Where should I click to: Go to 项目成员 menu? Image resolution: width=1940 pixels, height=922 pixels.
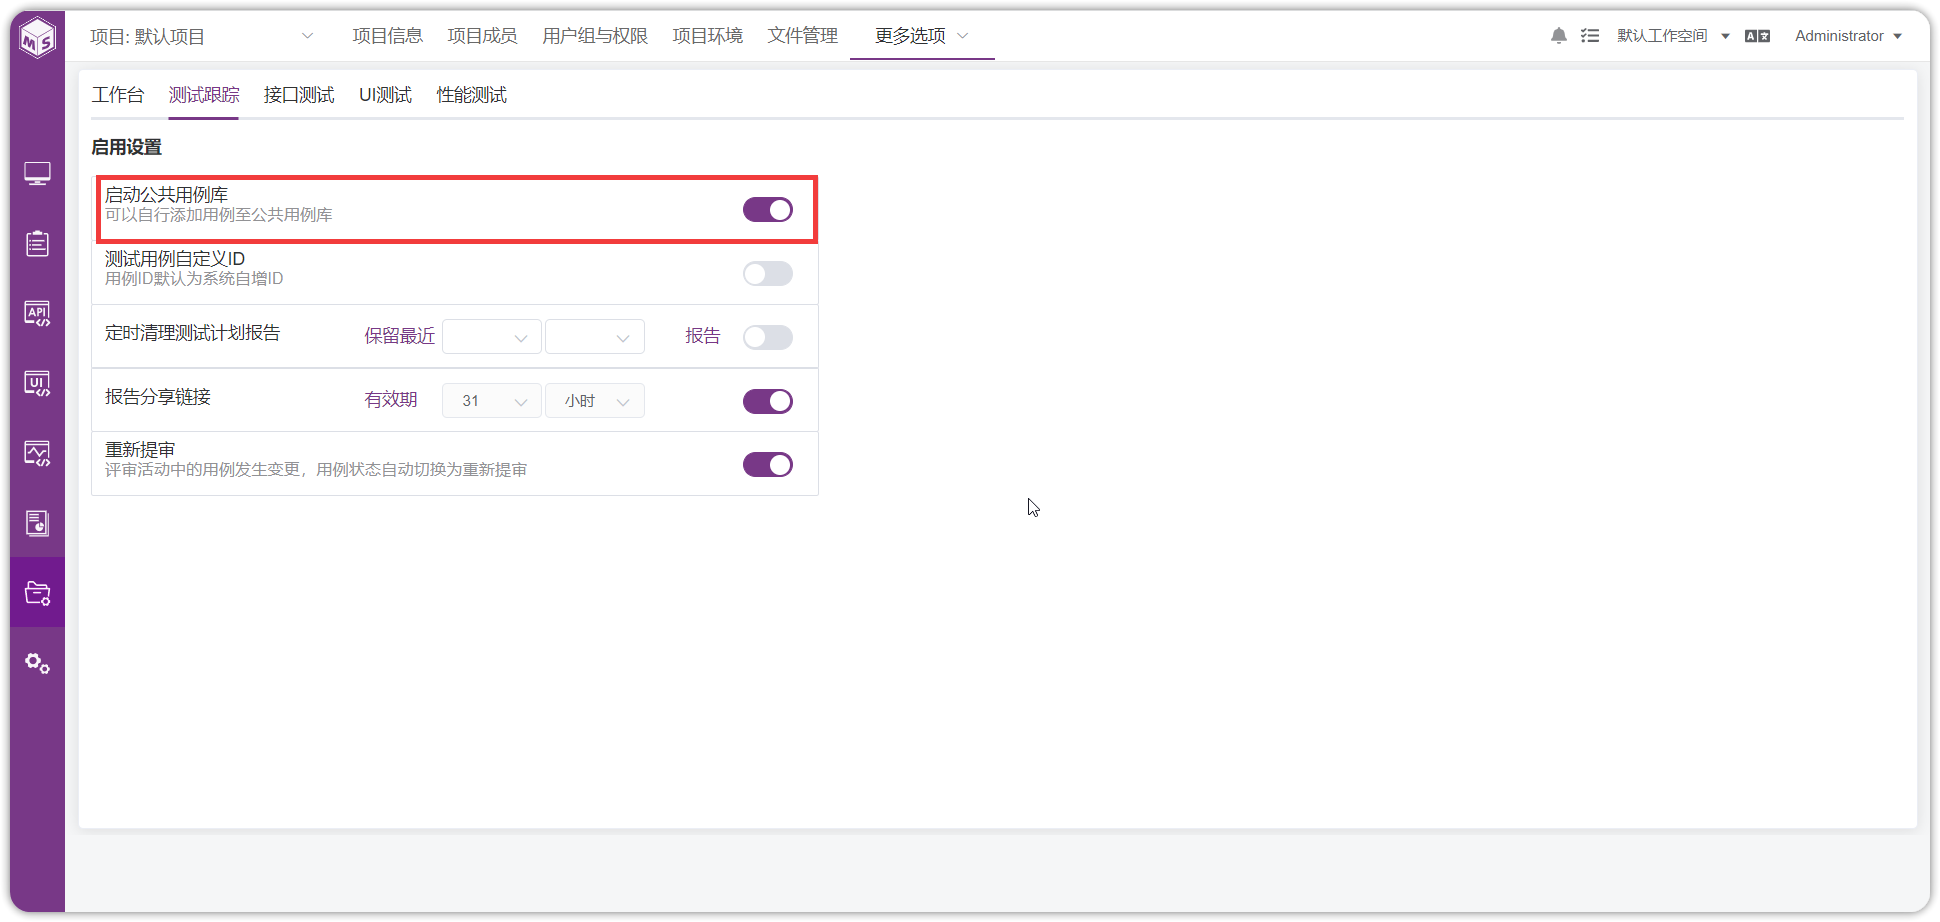point(482,36)
